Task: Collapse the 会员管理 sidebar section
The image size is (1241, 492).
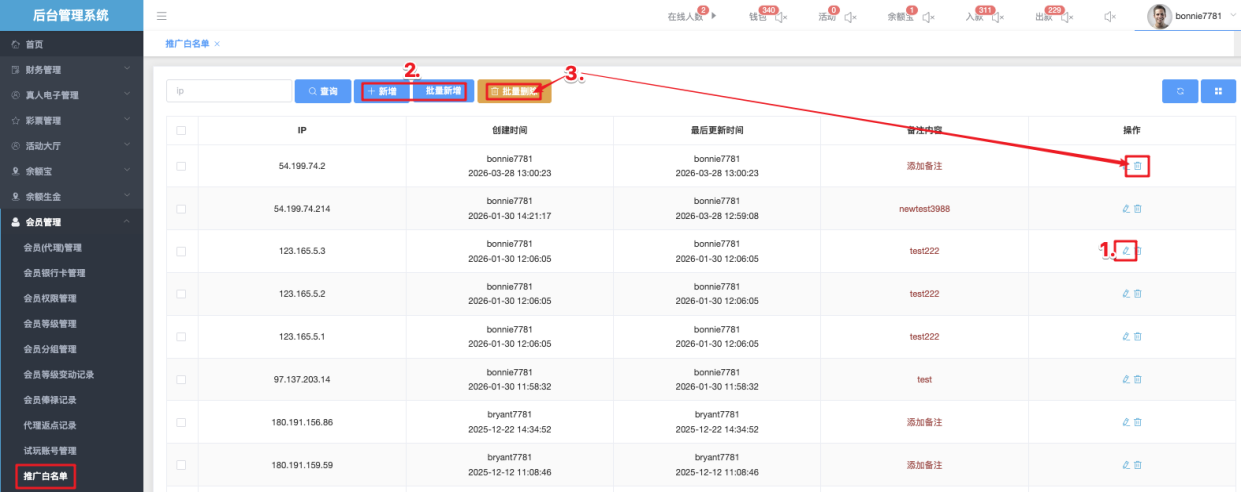Action: tap(72, 222)
